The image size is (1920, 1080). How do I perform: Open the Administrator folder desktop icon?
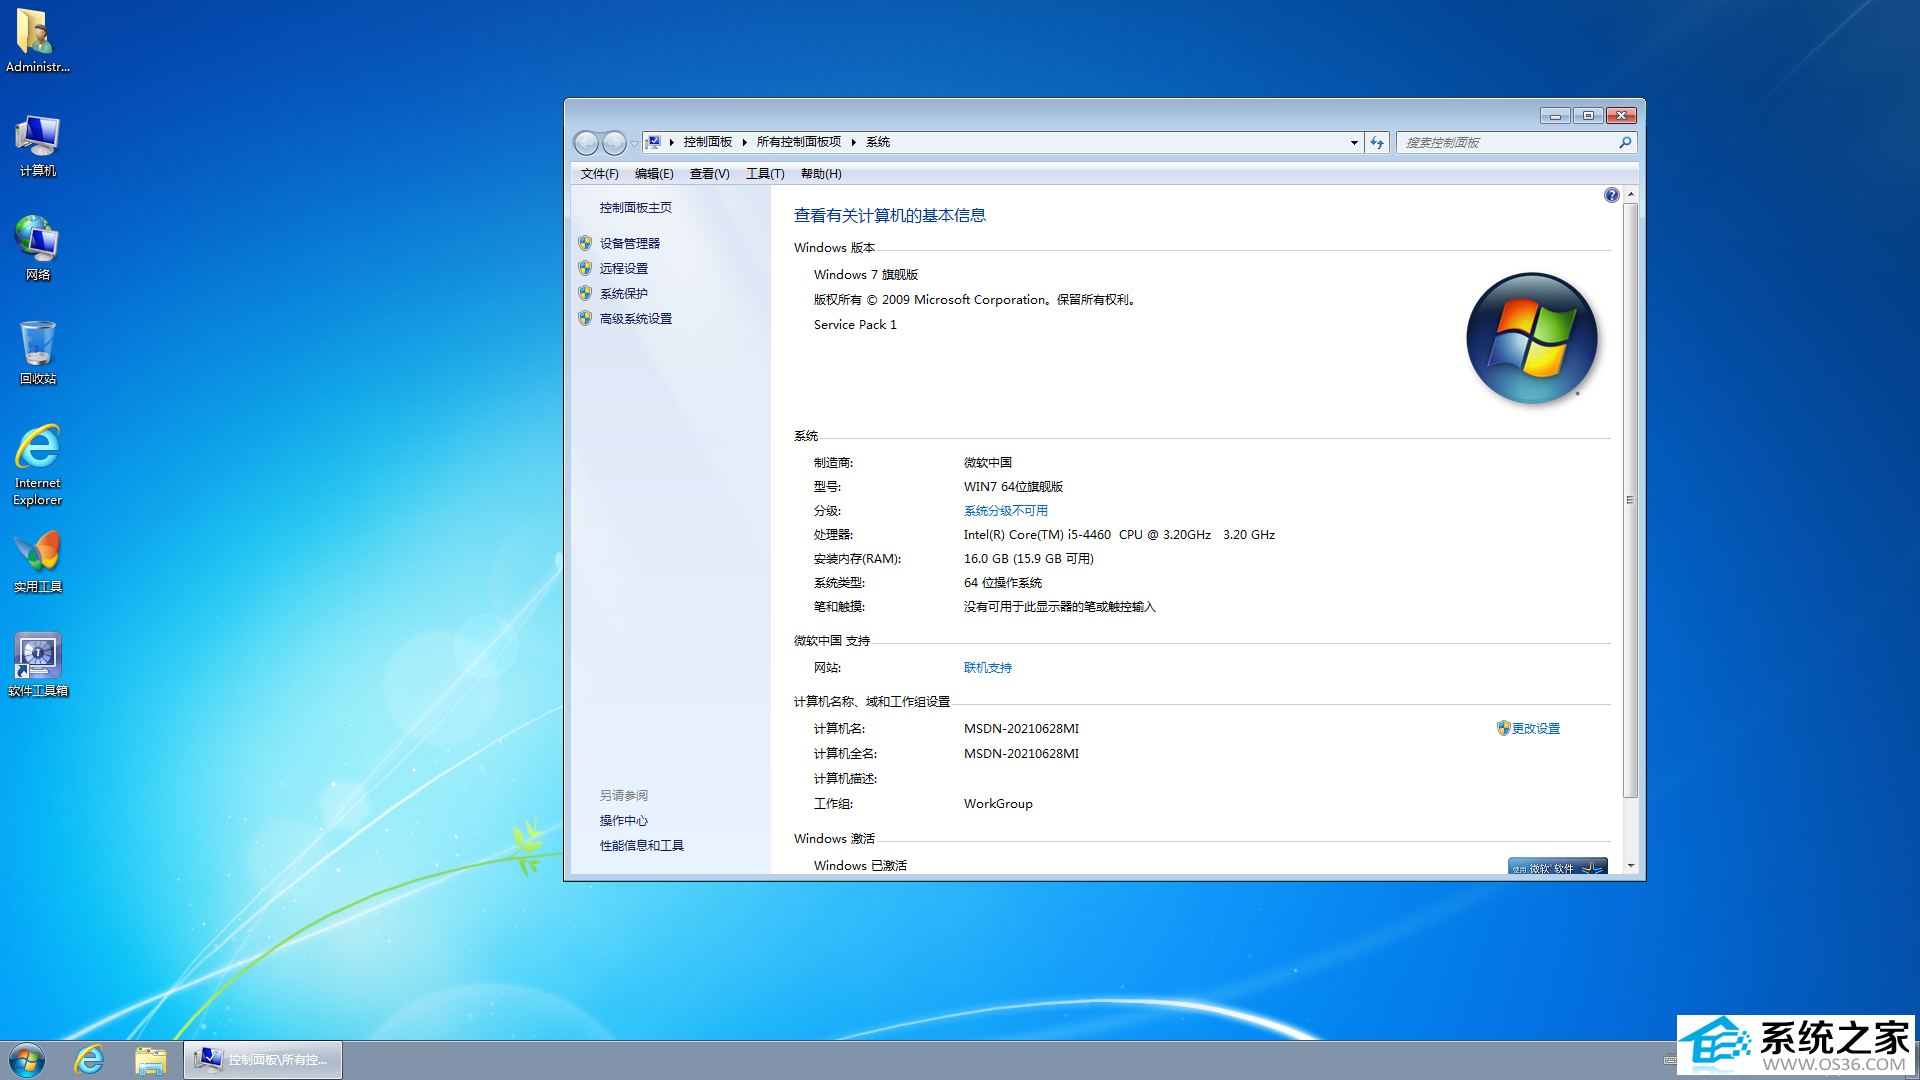pos(37,41)
